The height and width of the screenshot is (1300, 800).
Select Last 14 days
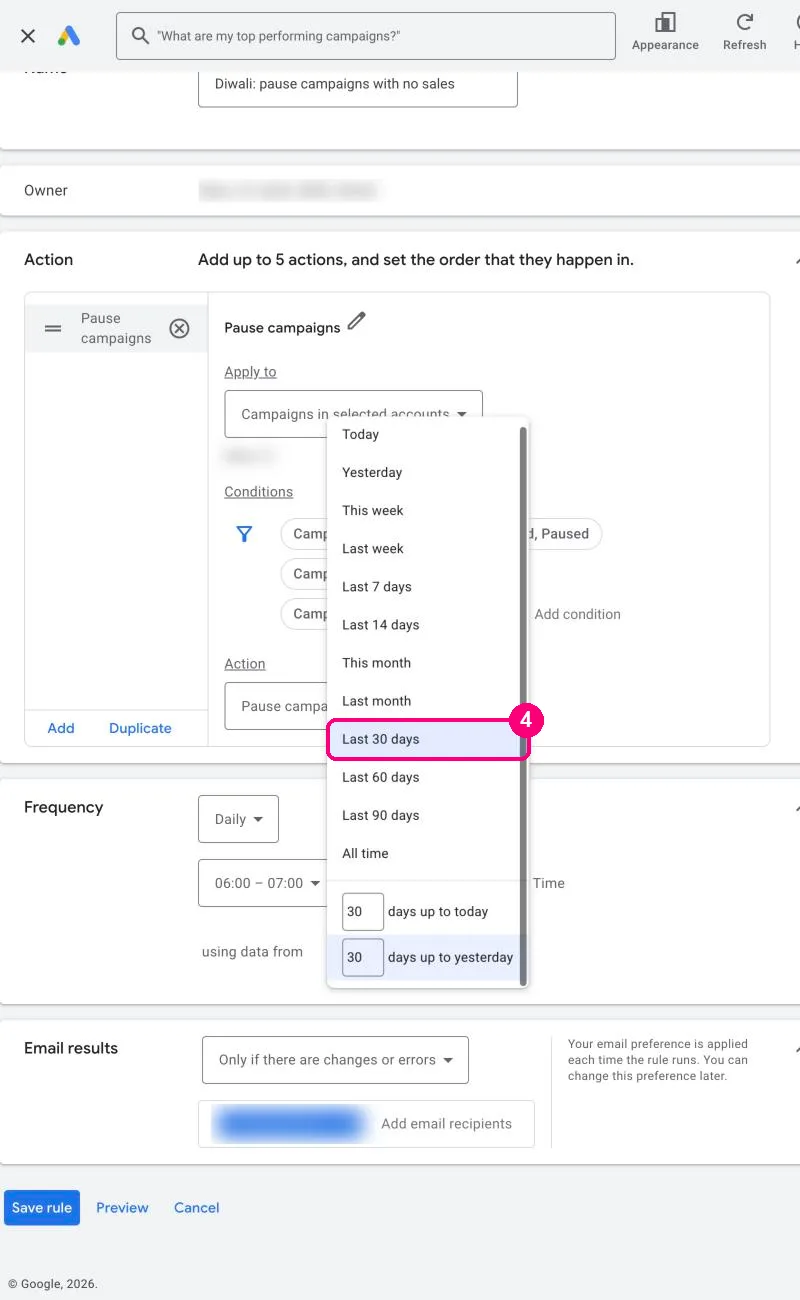[423, 625]
